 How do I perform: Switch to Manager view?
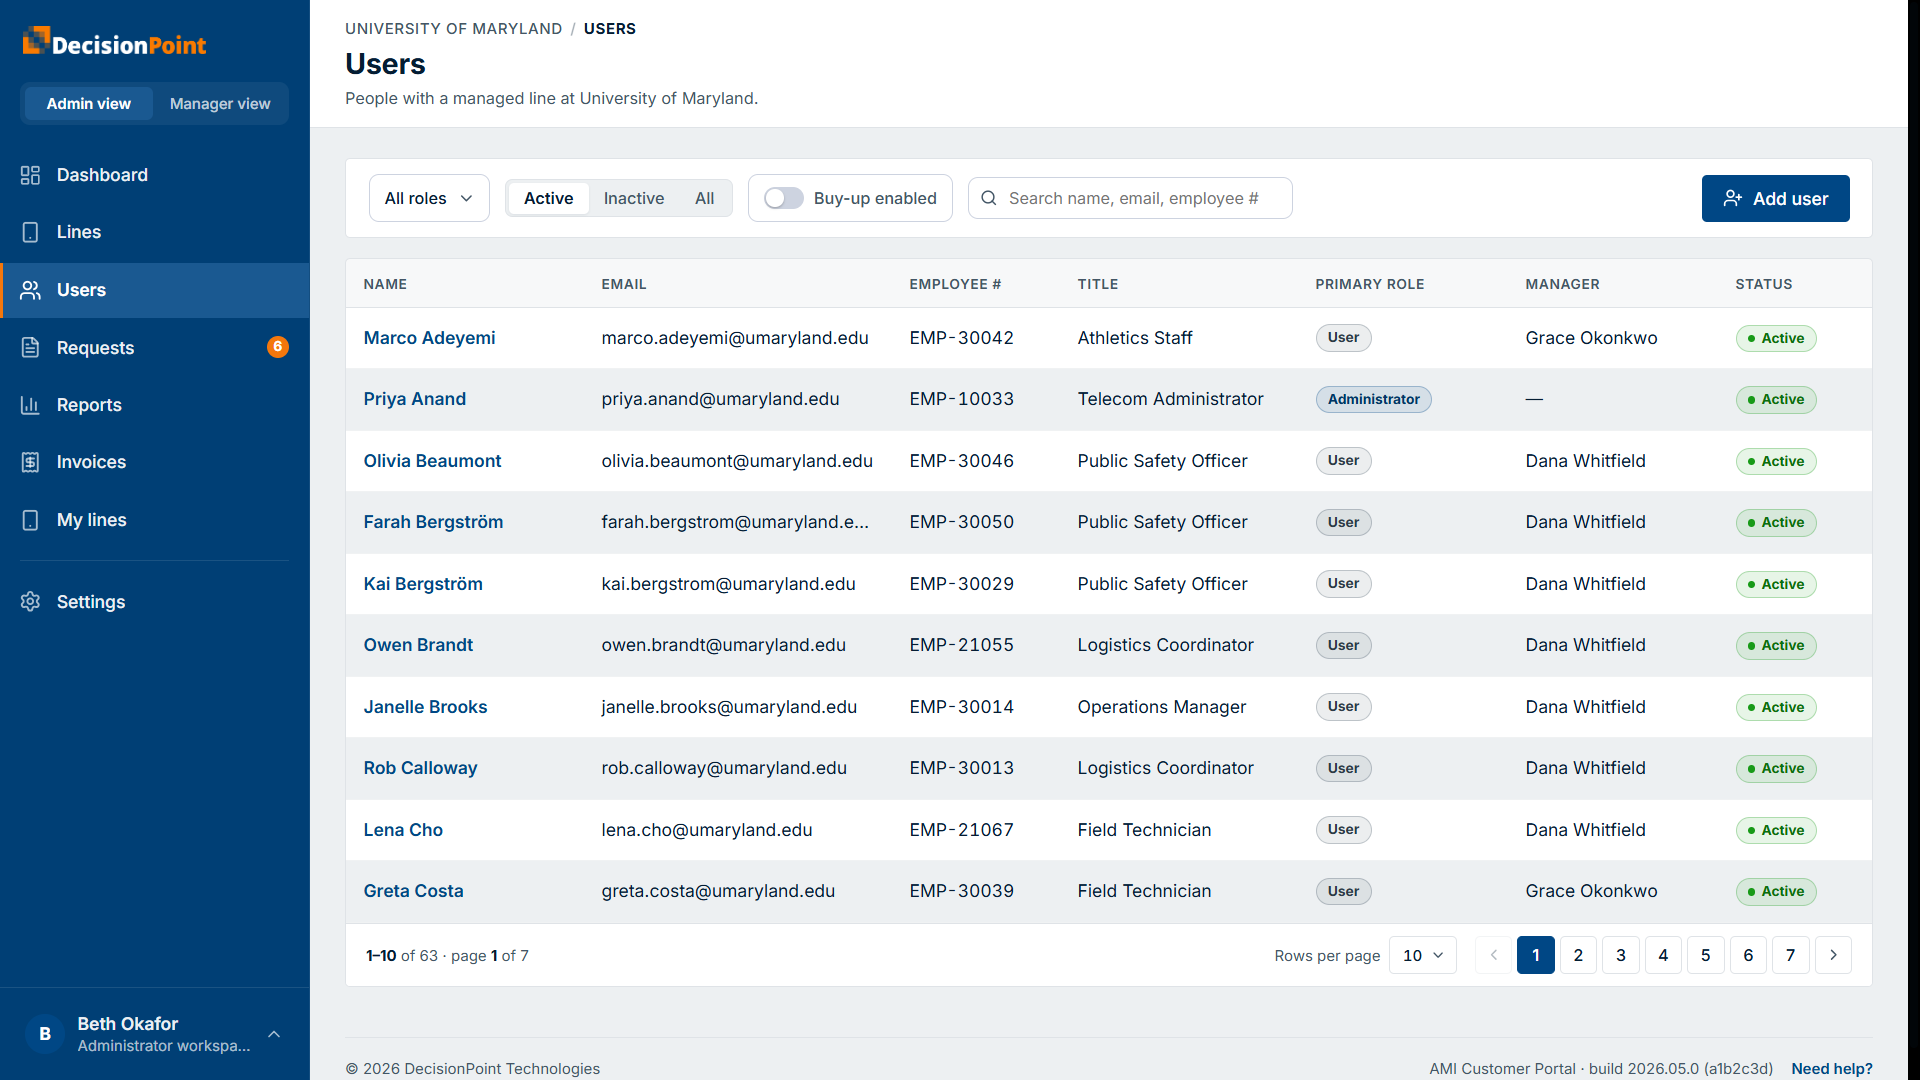(x=220, y=104)
